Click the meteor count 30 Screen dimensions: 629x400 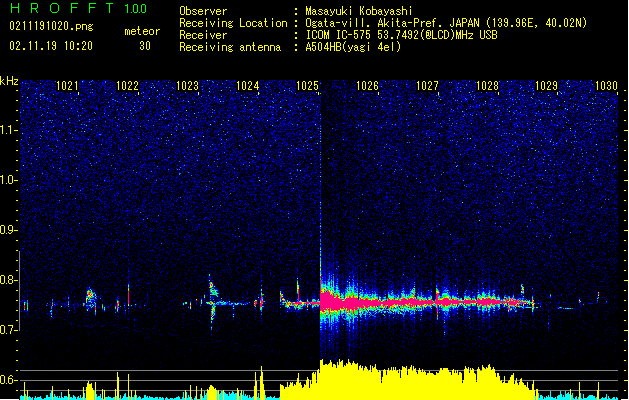(145, 46)
